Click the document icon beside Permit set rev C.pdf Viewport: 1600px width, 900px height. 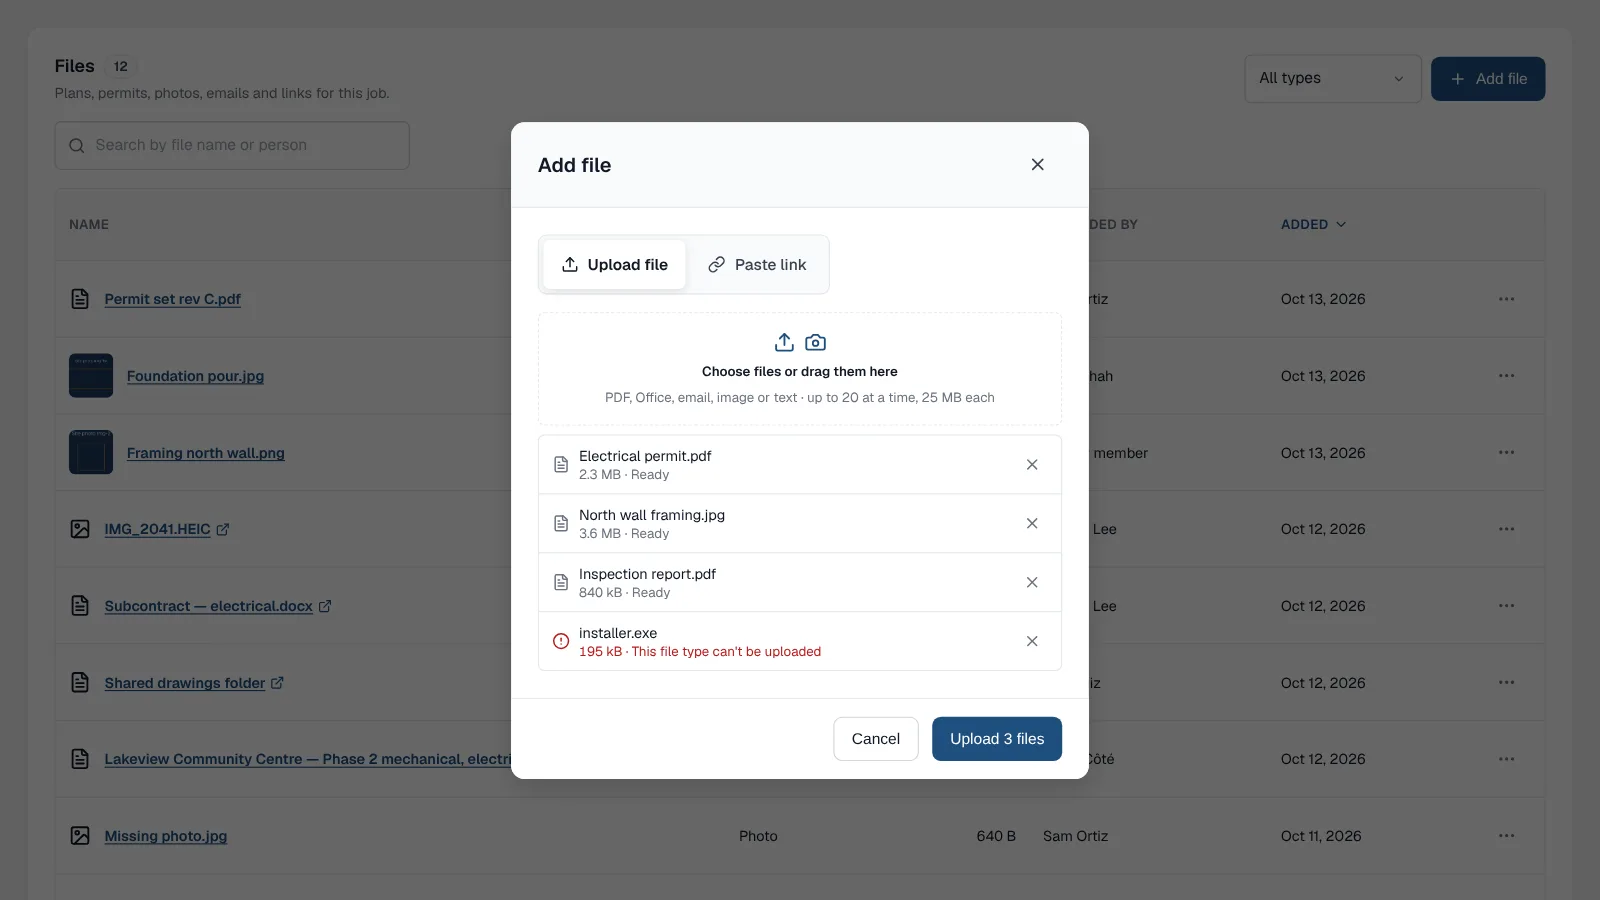(80, 299)
